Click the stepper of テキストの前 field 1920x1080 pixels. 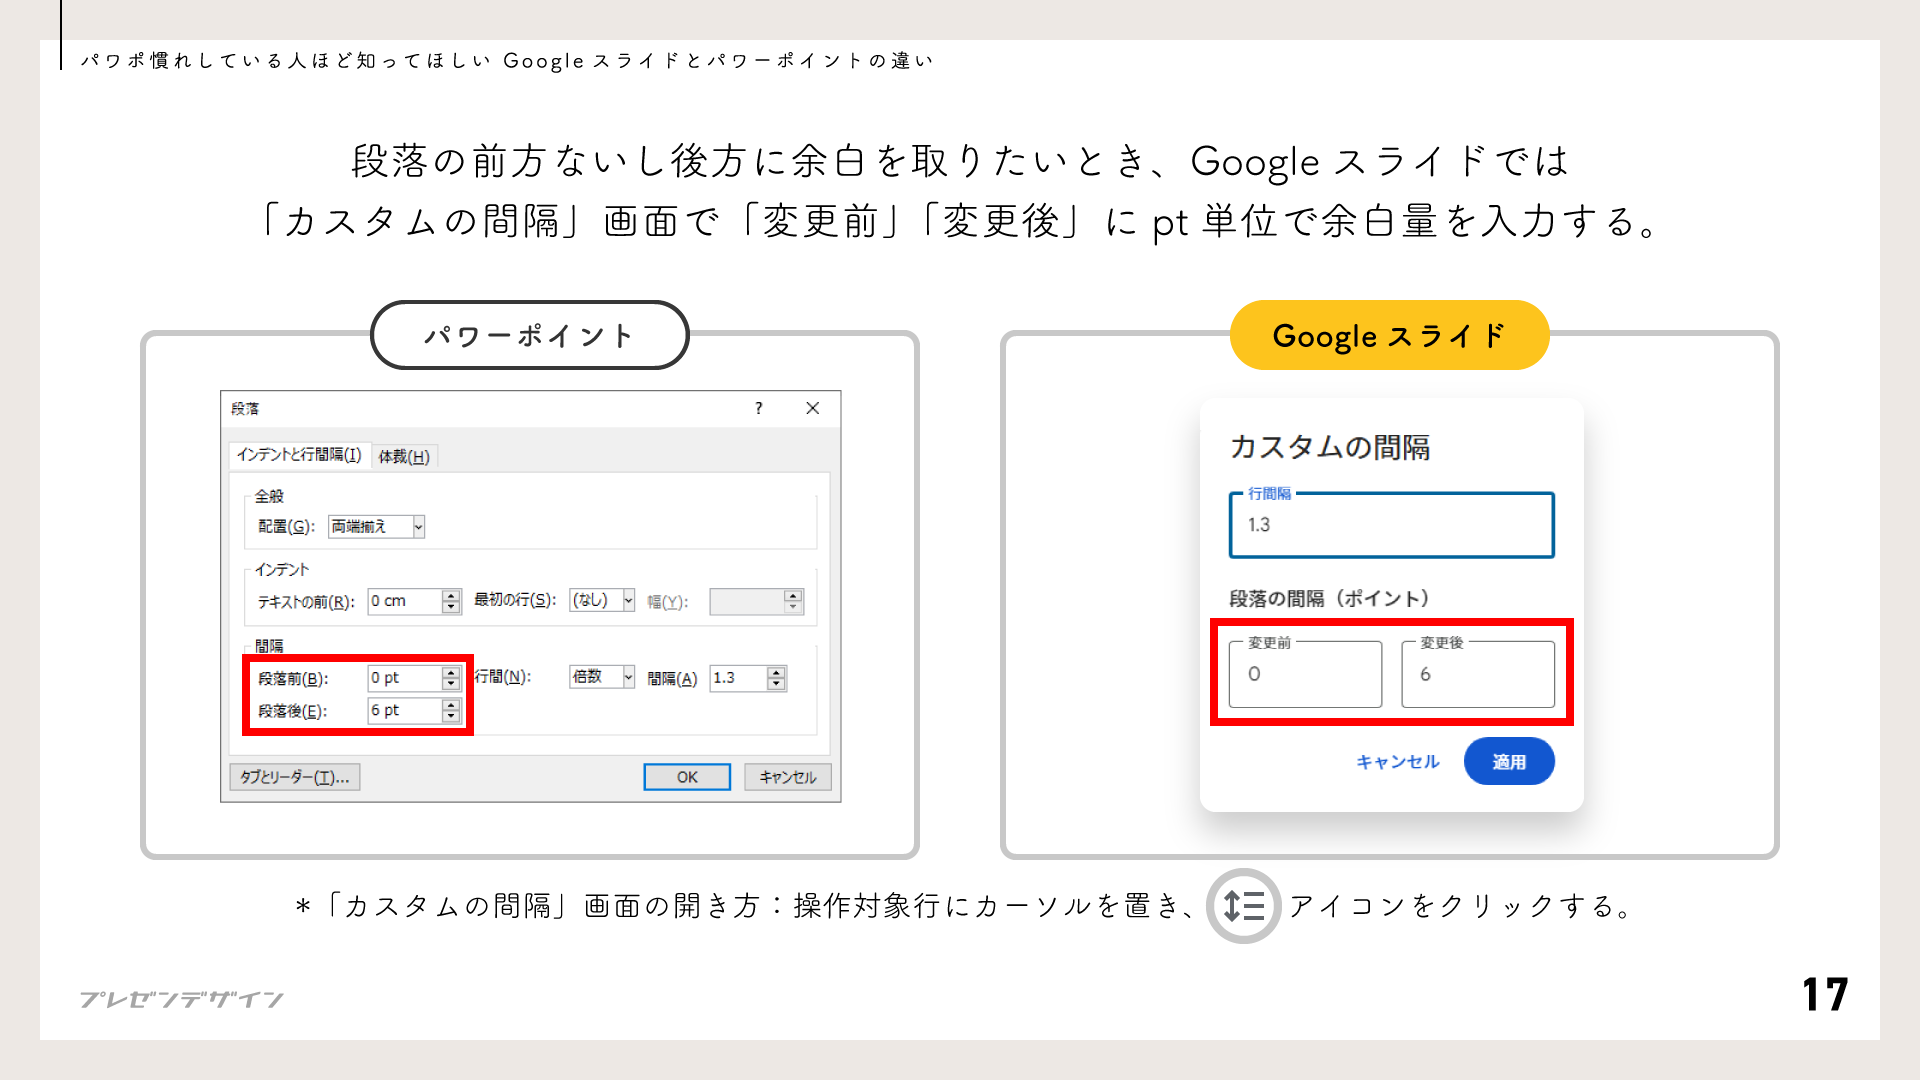pos(451,601)
